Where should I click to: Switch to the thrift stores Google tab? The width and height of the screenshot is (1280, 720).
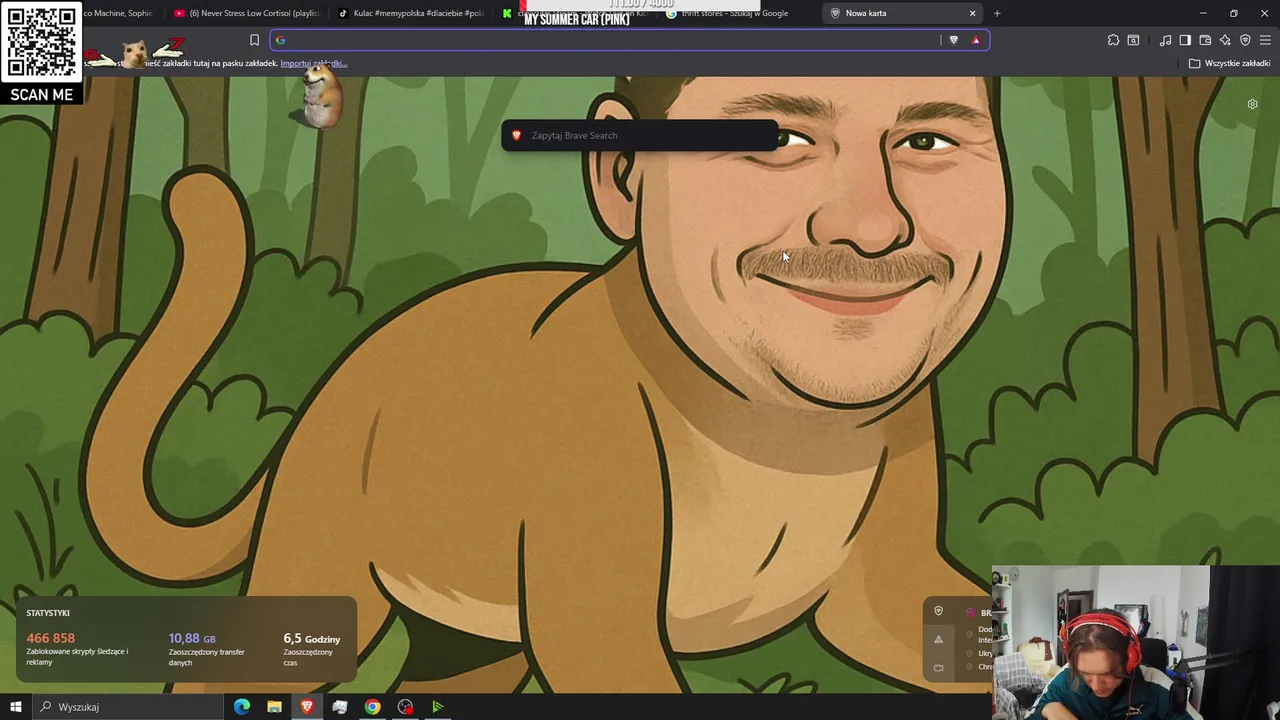[x=735, y=13]
